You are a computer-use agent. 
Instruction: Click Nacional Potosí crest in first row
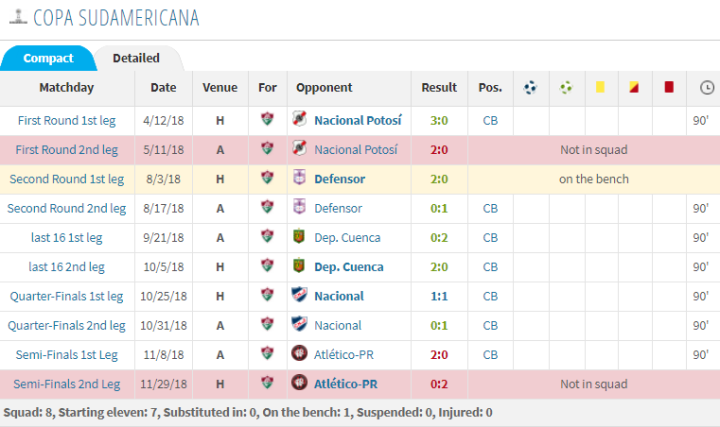[299, 120]
